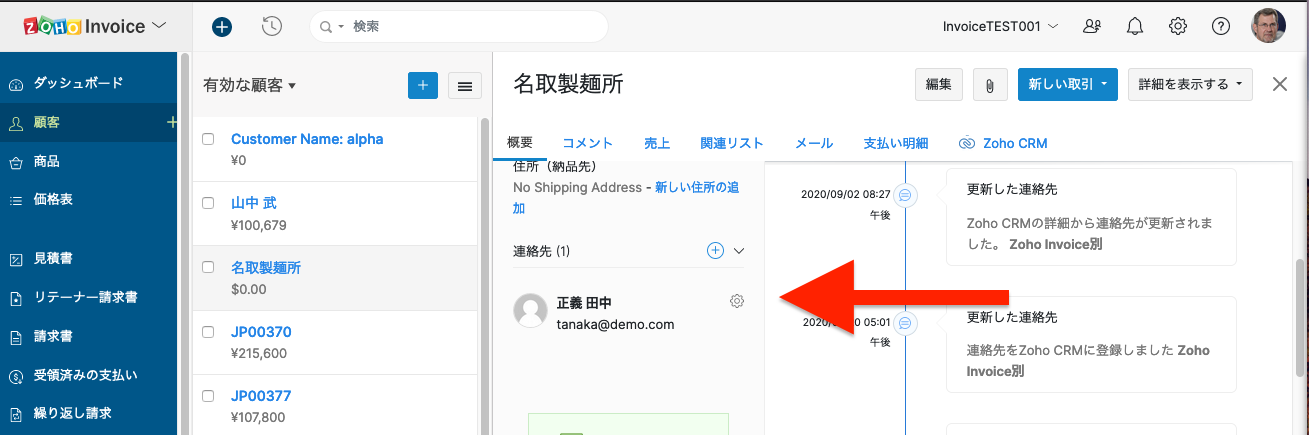
Task: Open the InvoiceTEST001 organization switcher
Action: [1000, 27]
